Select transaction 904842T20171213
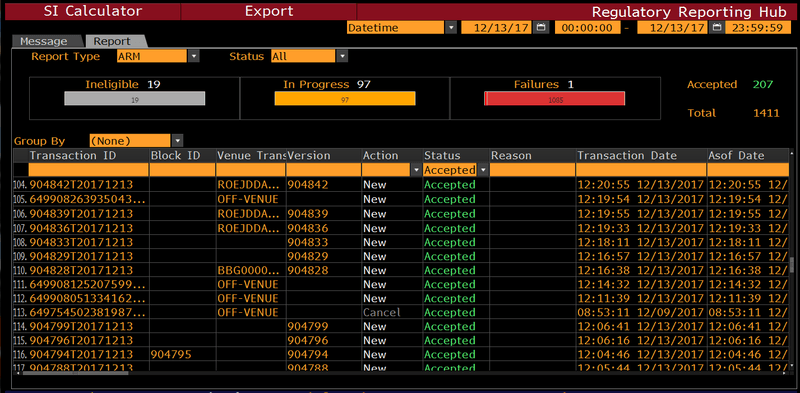 81,185
